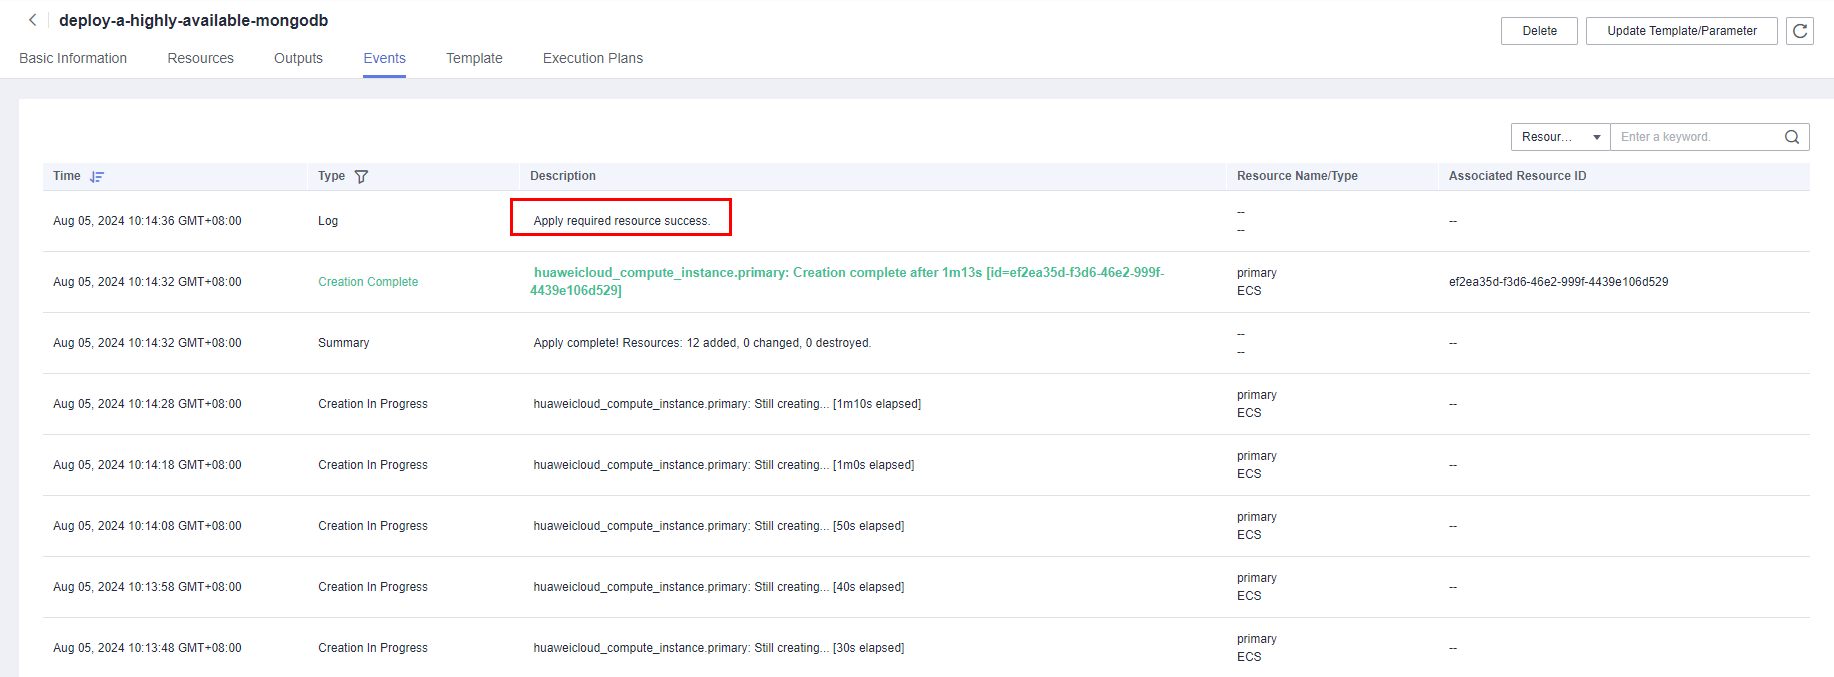Viewport: 1834px width, 677px height.
Task: Switch to the Basic Information tab
Action: coord(73,58)
